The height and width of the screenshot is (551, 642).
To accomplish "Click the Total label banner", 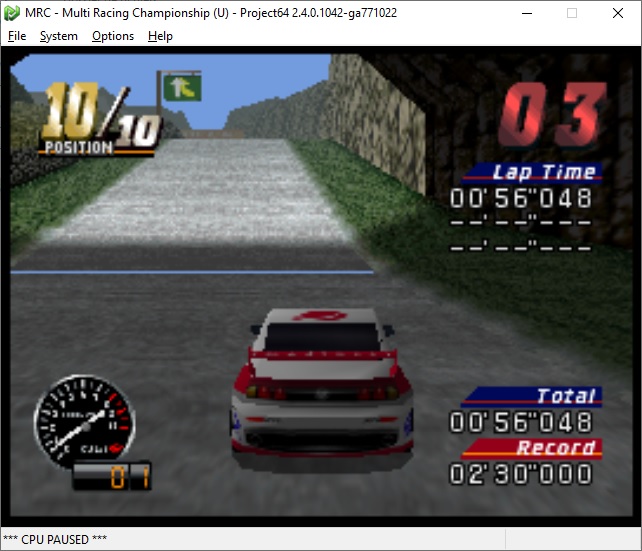I will pyautogui.click(x=532, y=396).
